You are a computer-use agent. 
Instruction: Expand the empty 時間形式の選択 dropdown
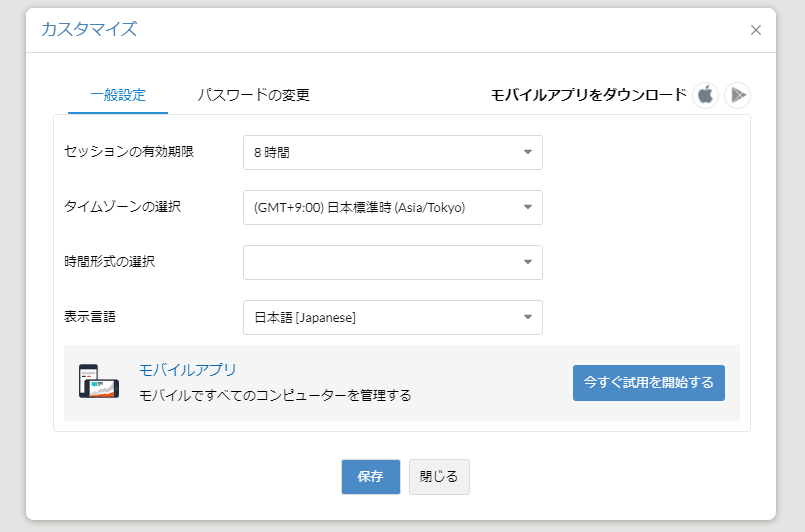coord(392,262)
